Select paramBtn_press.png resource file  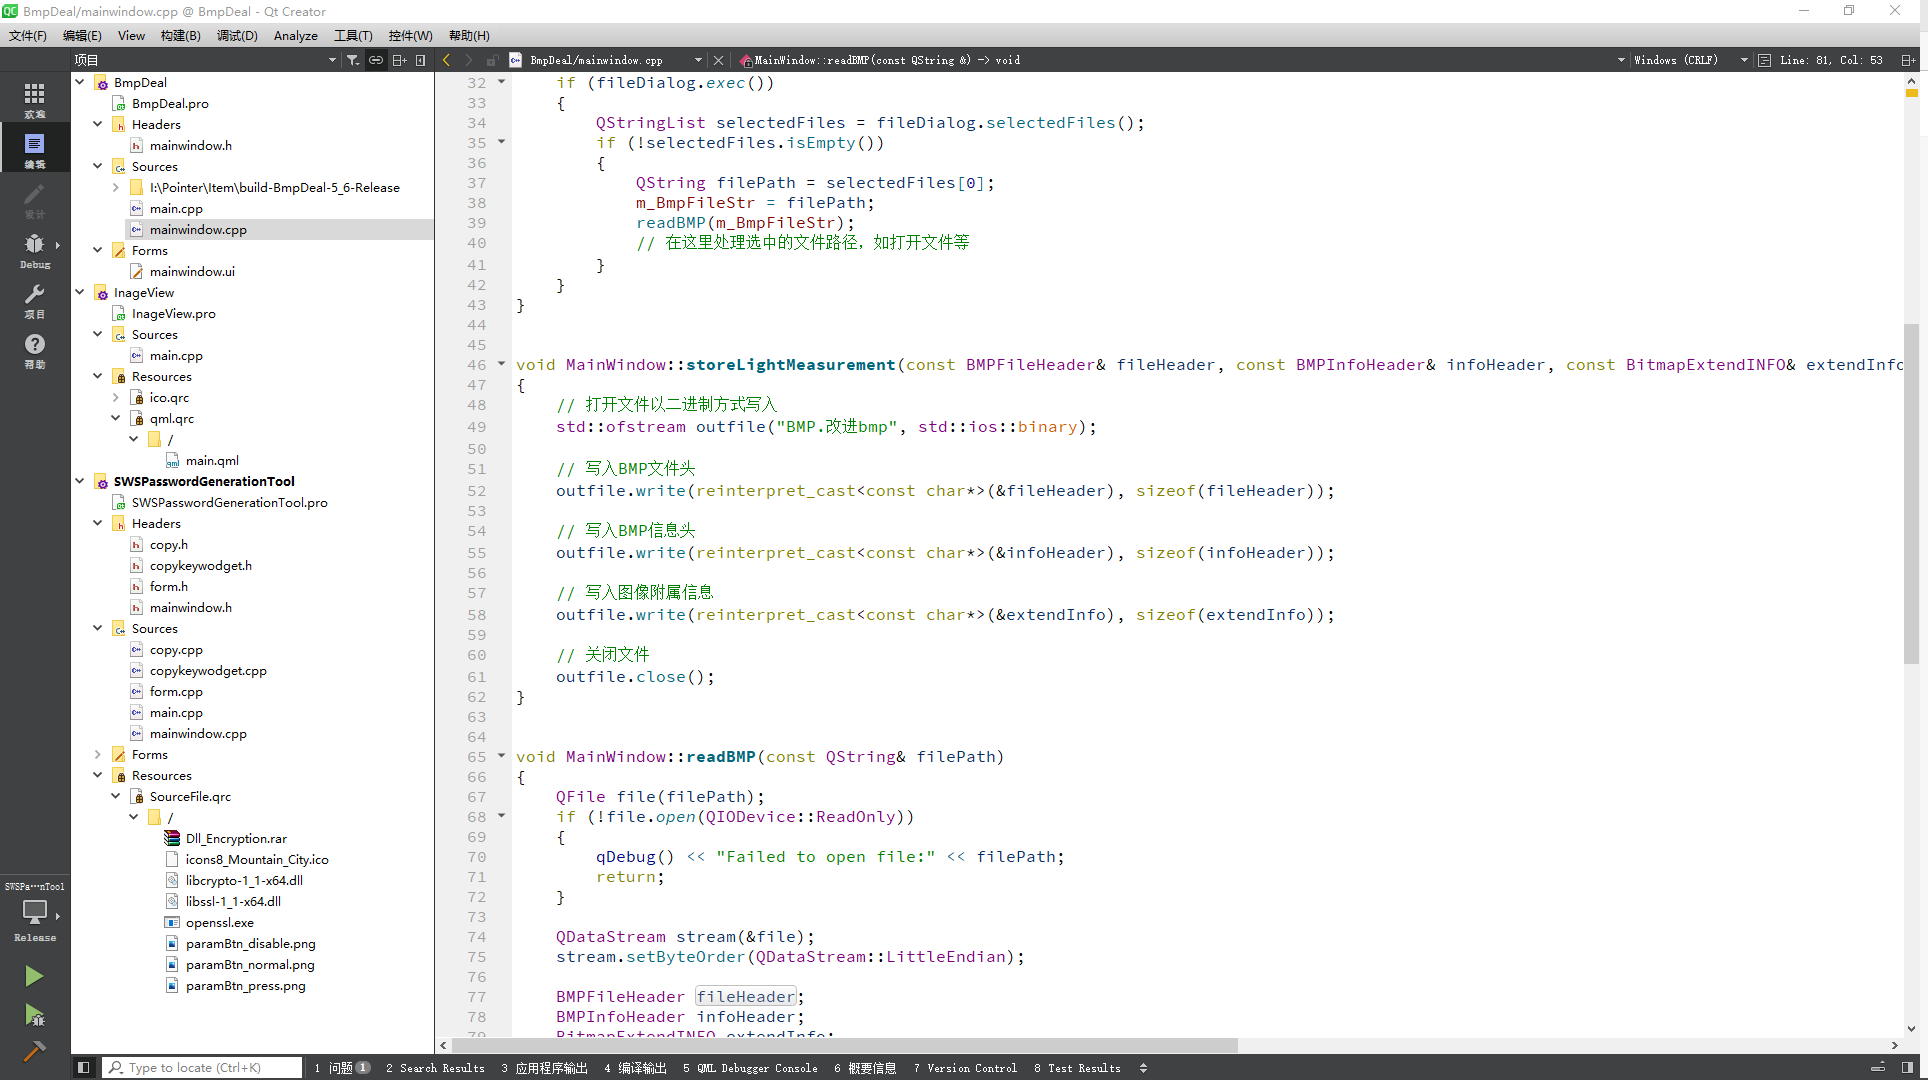(x=245, y=985)
